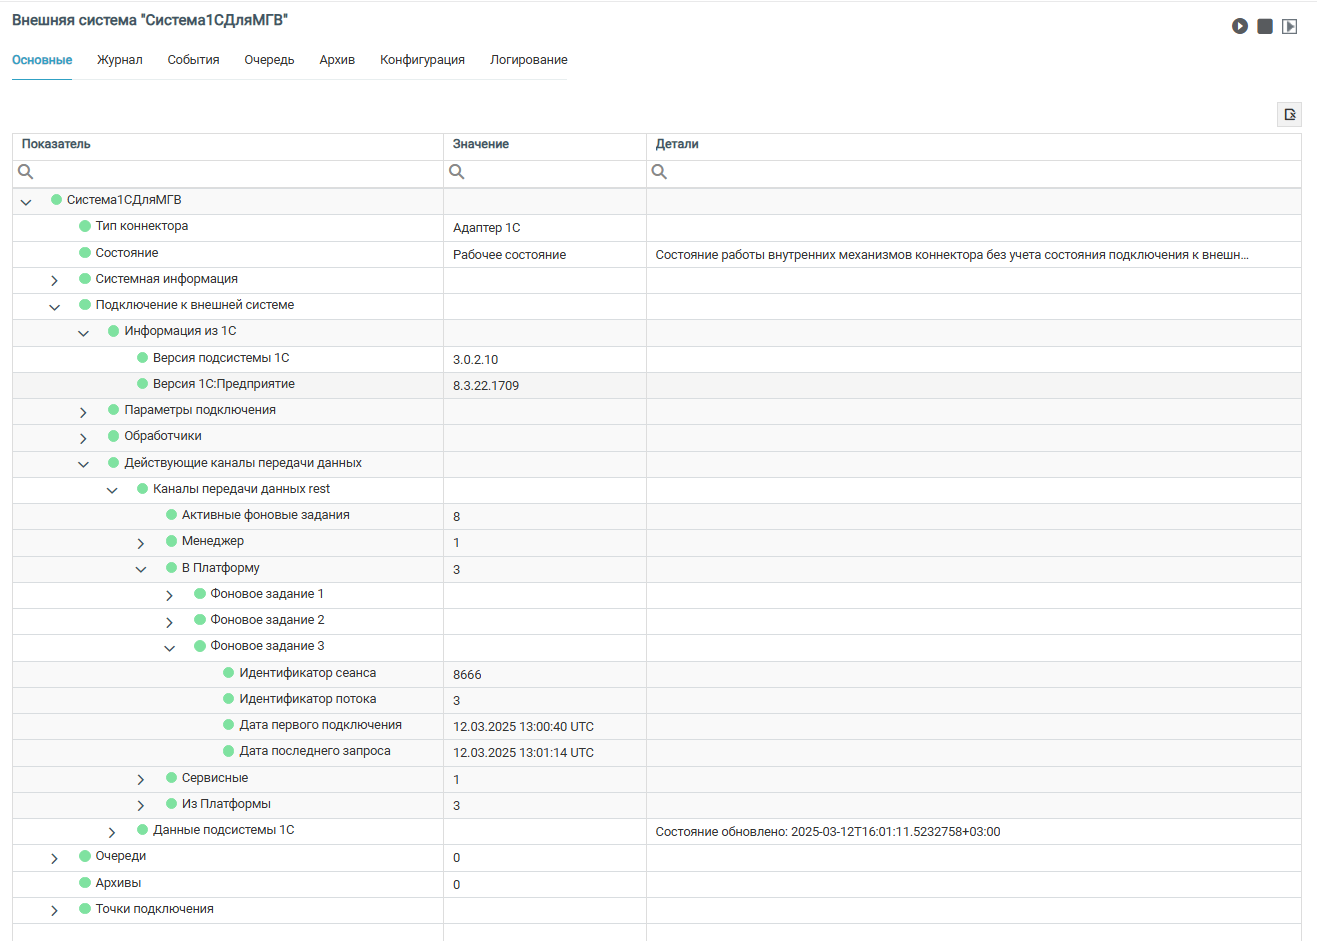The image size is (1317, 941).
Task: Click green status dot beside Состояние
Action: point(85,253)
